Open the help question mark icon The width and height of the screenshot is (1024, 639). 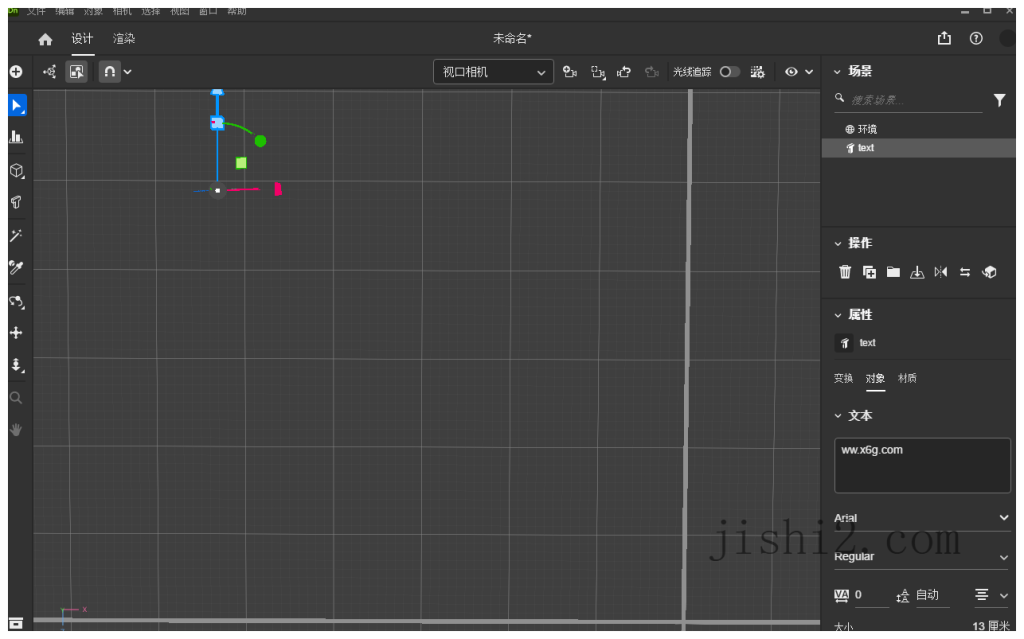(976, 39)
